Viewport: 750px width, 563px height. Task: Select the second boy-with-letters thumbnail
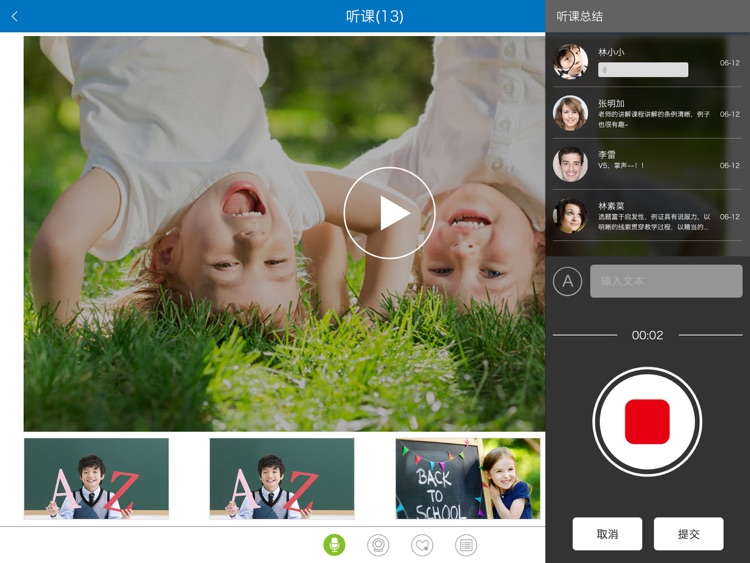tap(282, 478)
